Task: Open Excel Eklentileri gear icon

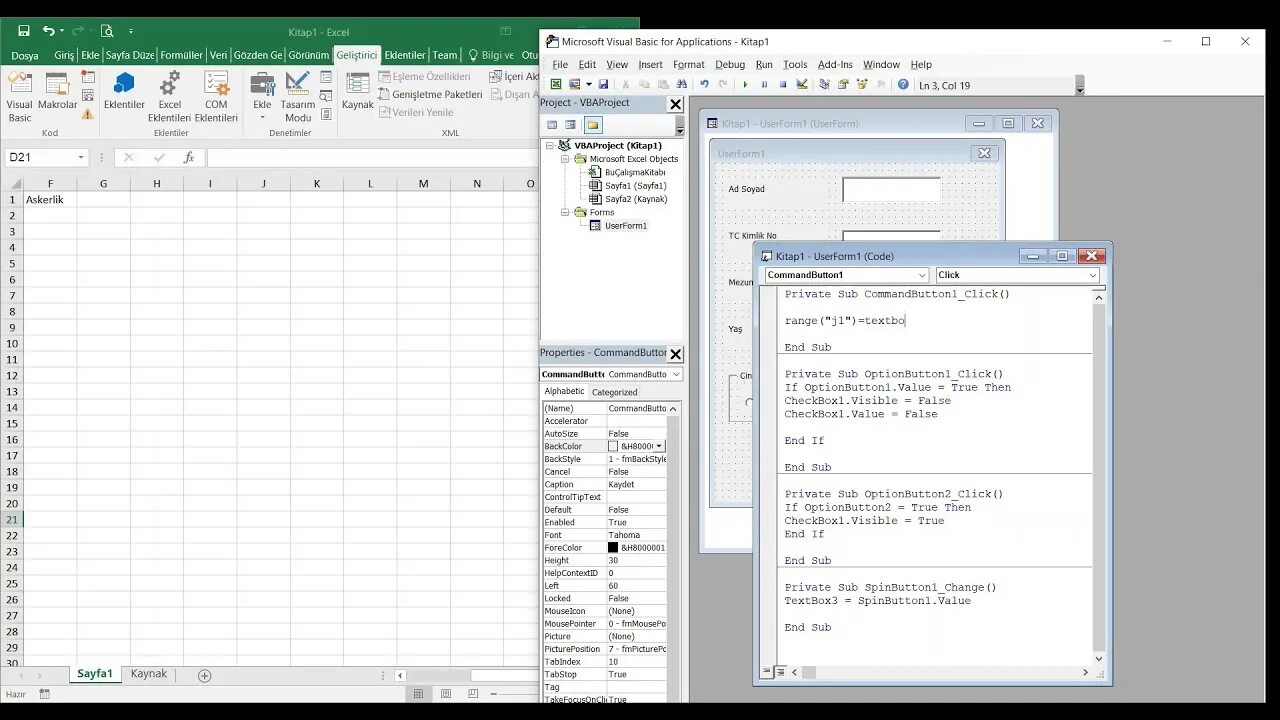Action: (x=170, y=96)
